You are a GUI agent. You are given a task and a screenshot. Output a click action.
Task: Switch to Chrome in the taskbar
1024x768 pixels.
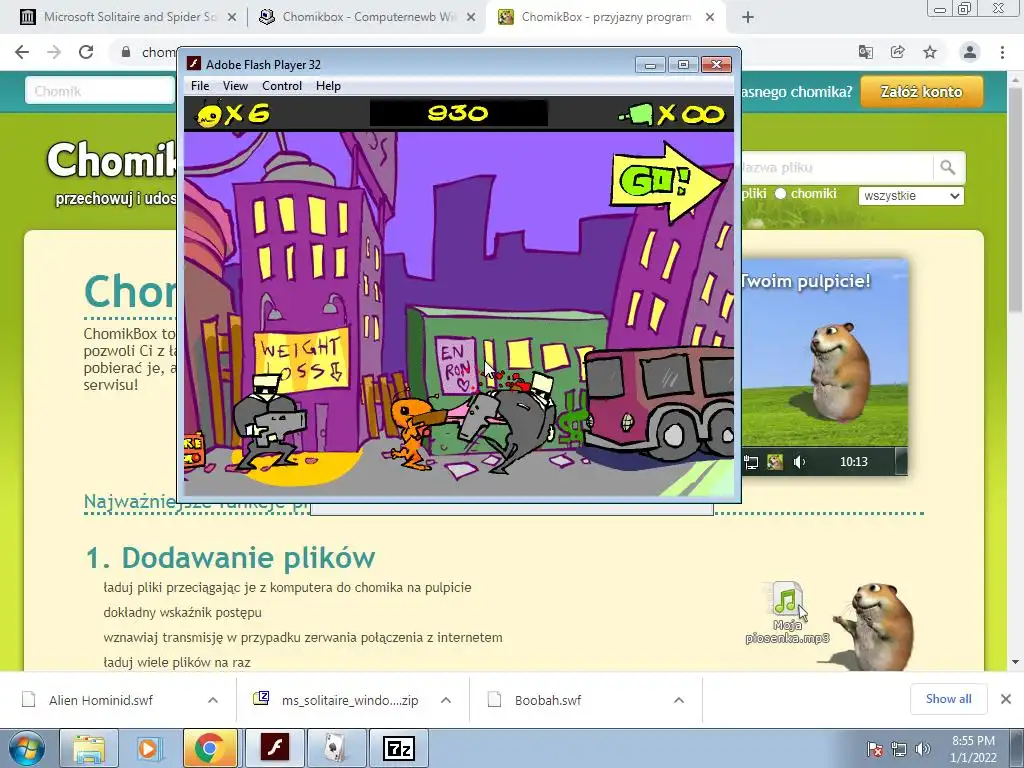click(210, 748)
